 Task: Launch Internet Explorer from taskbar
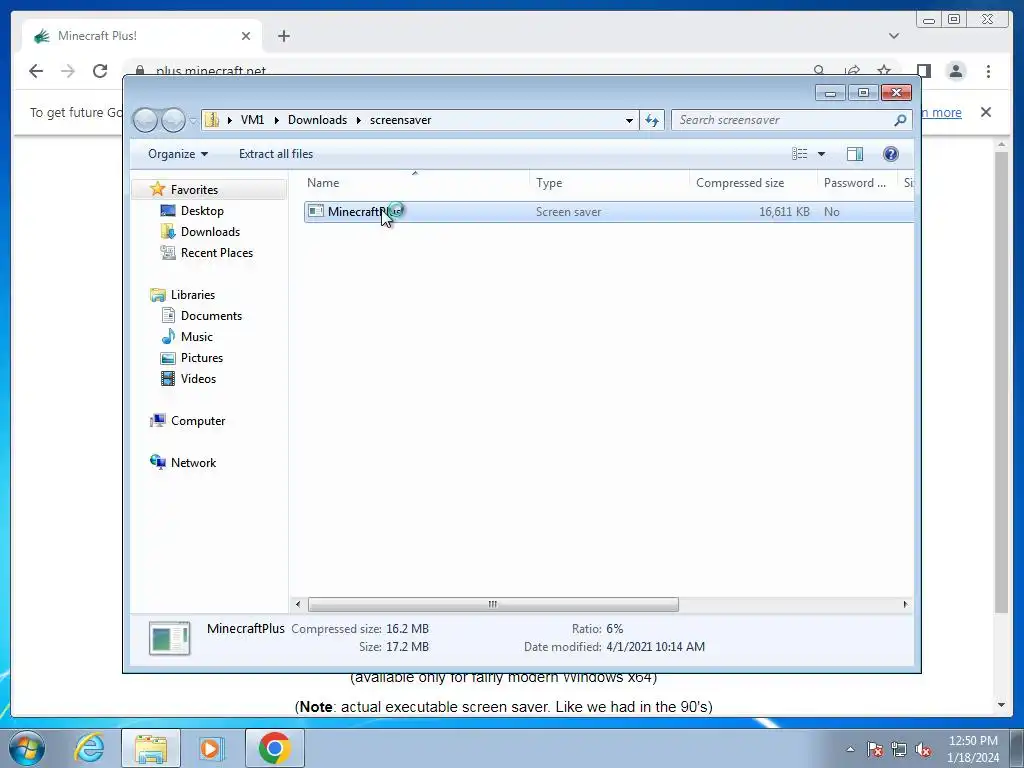89,748
